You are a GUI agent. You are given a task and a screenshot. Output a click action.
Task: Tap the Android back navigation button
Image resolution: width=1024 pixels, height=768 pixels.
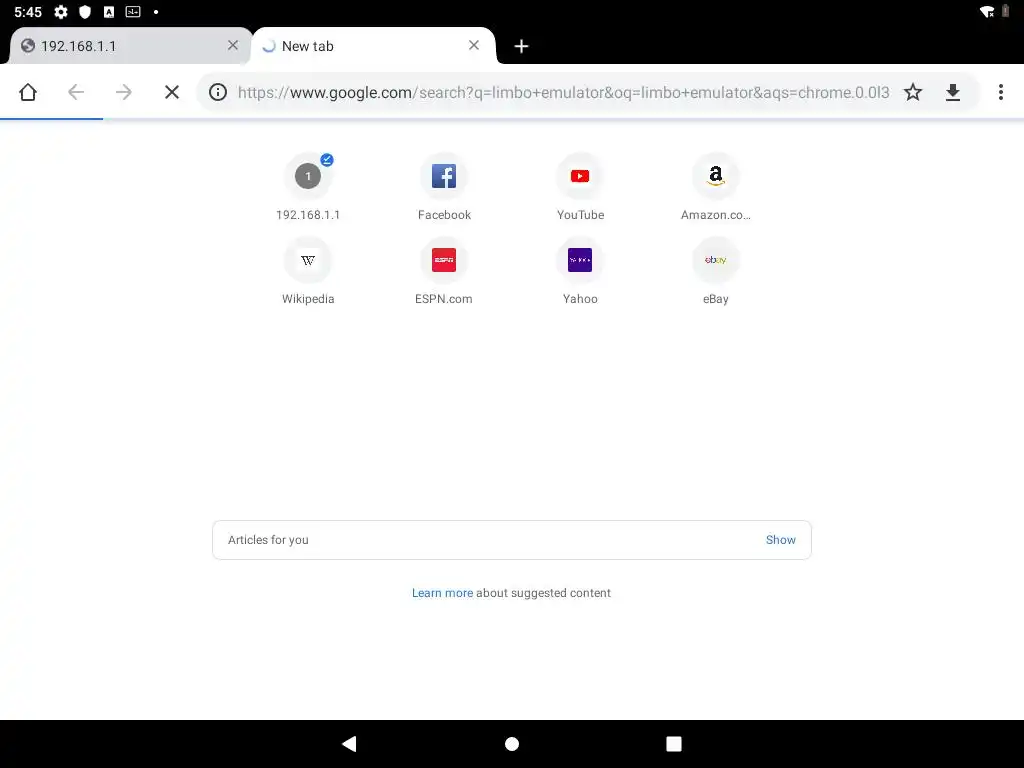pyautogui.click(x=349, y=744)
